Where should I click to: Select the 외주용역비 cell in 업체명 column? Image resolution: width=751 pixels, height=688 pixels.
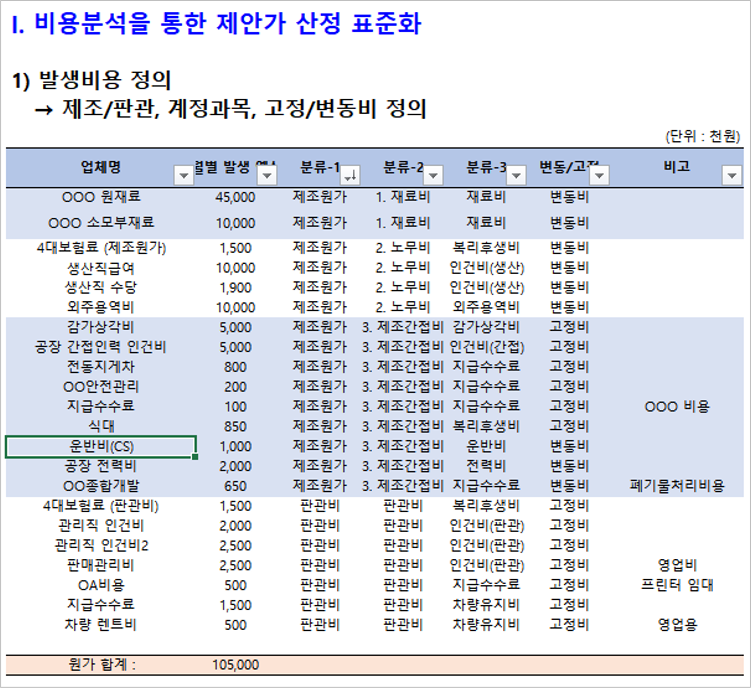101,307
